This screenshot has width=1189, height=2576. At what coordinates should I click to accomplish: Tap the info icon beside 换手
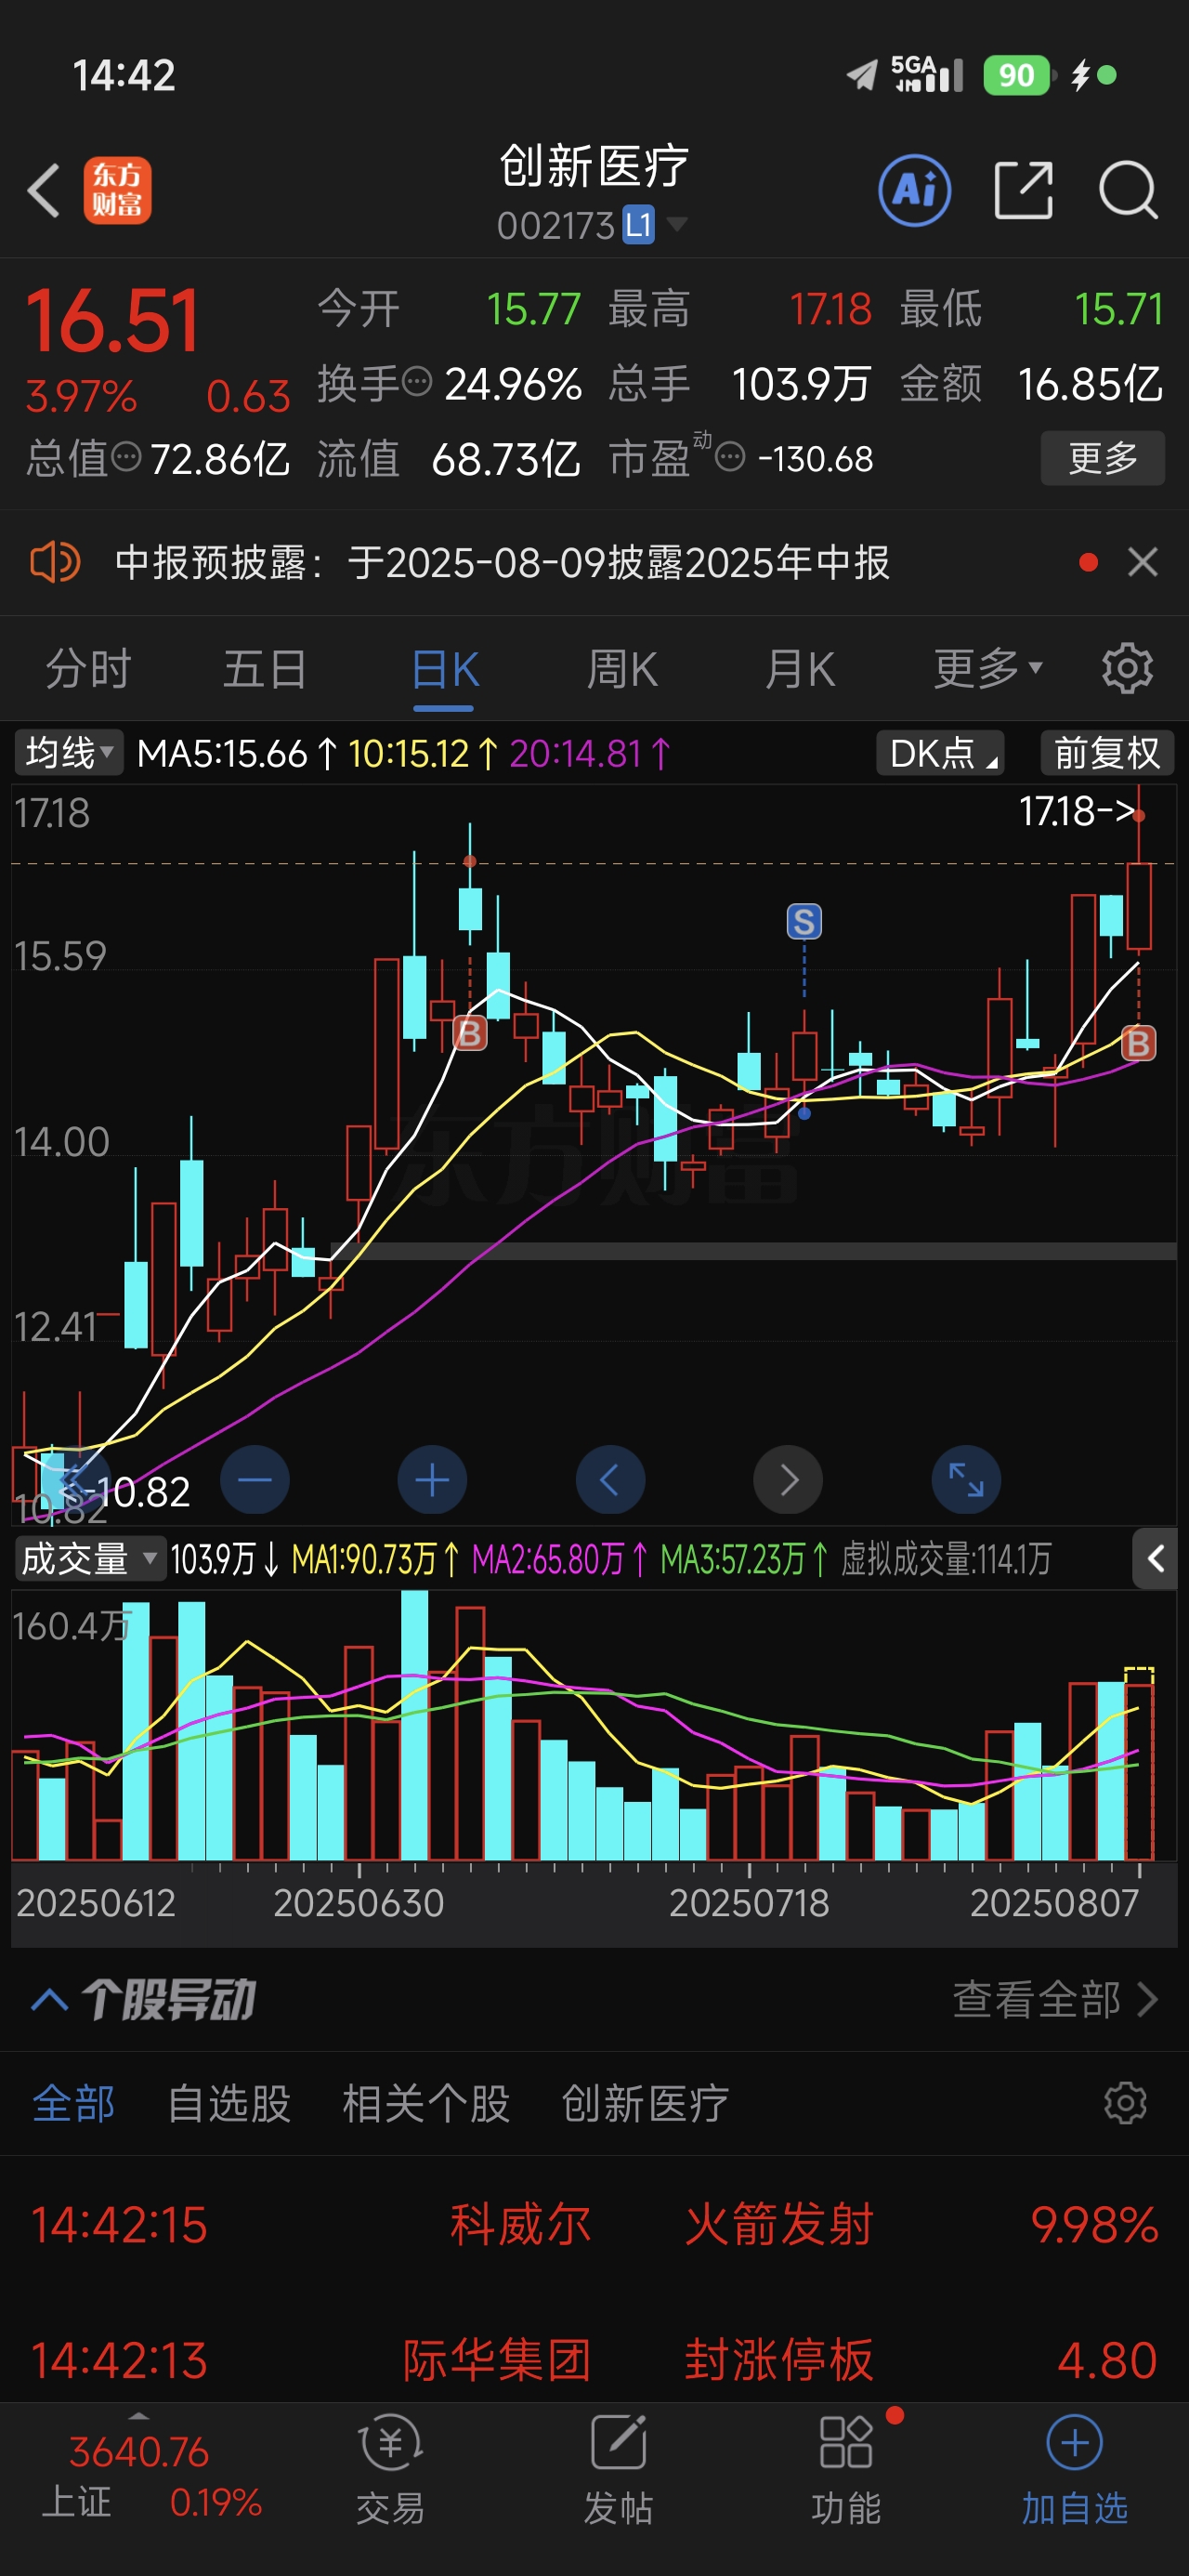coord(416,382)
